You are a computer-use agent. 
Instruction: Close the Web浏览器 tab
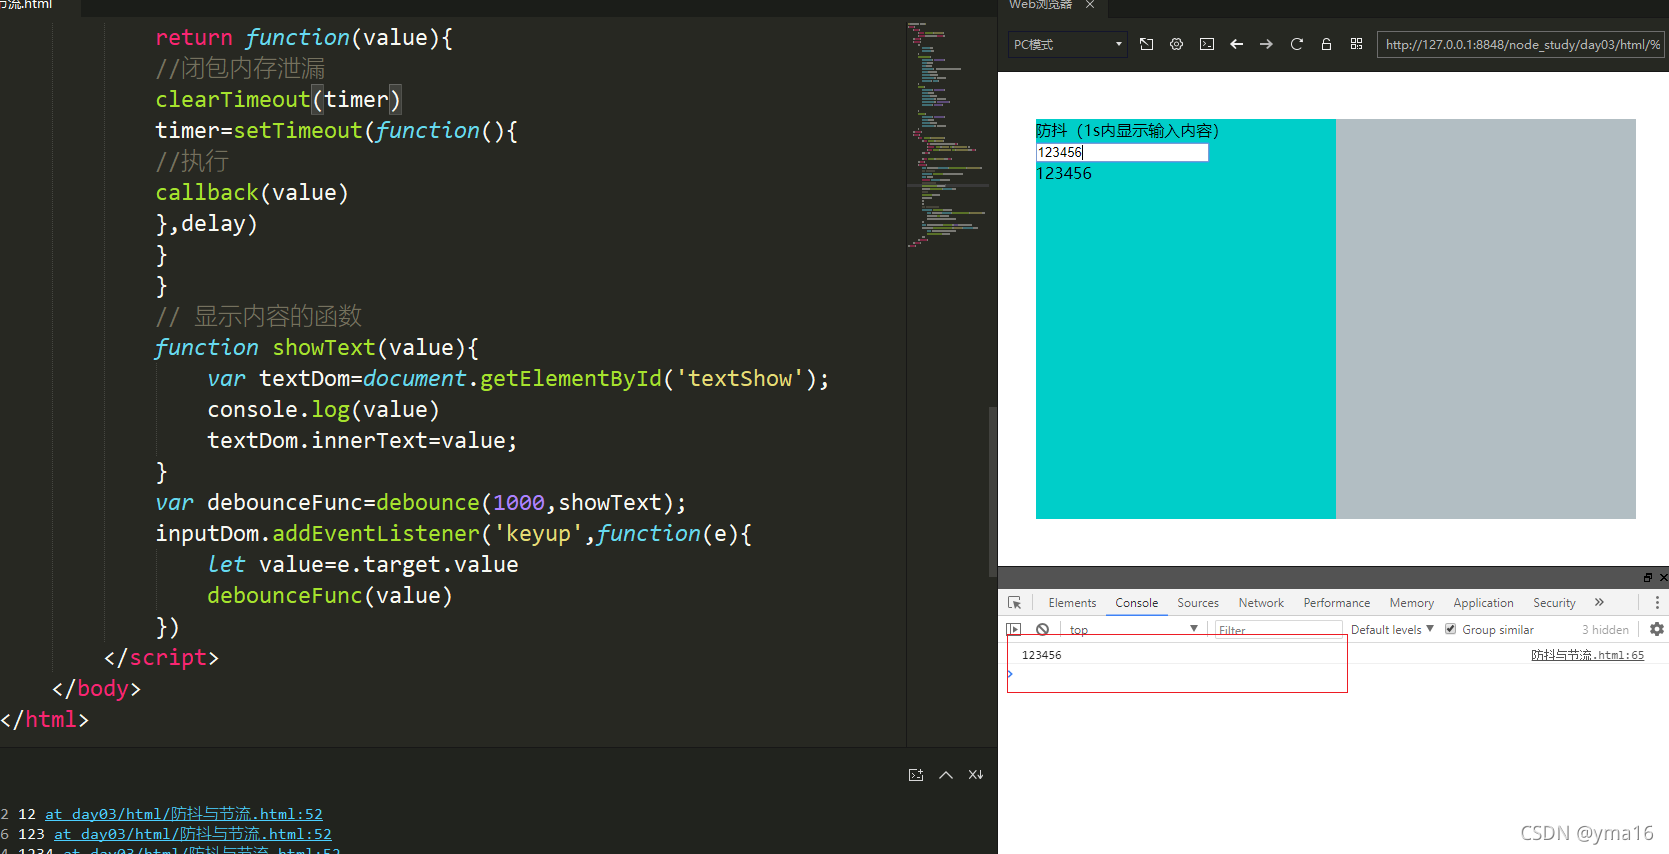pos(1090,5)
